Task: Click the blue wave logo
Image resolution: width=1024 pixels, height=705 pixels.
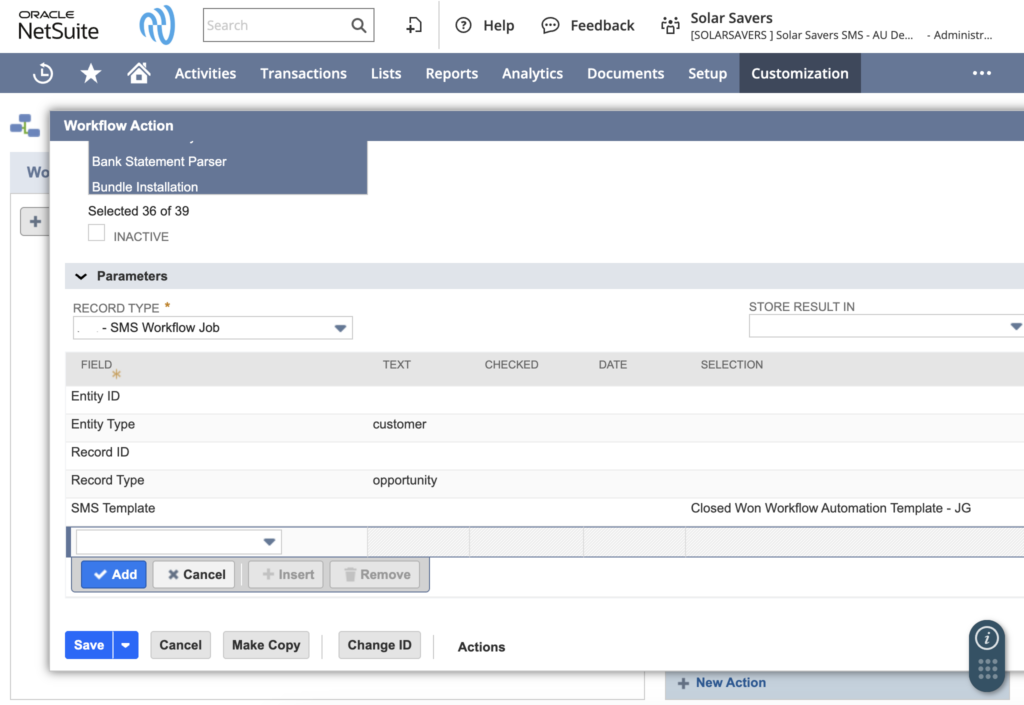Action: click(157, 25)
